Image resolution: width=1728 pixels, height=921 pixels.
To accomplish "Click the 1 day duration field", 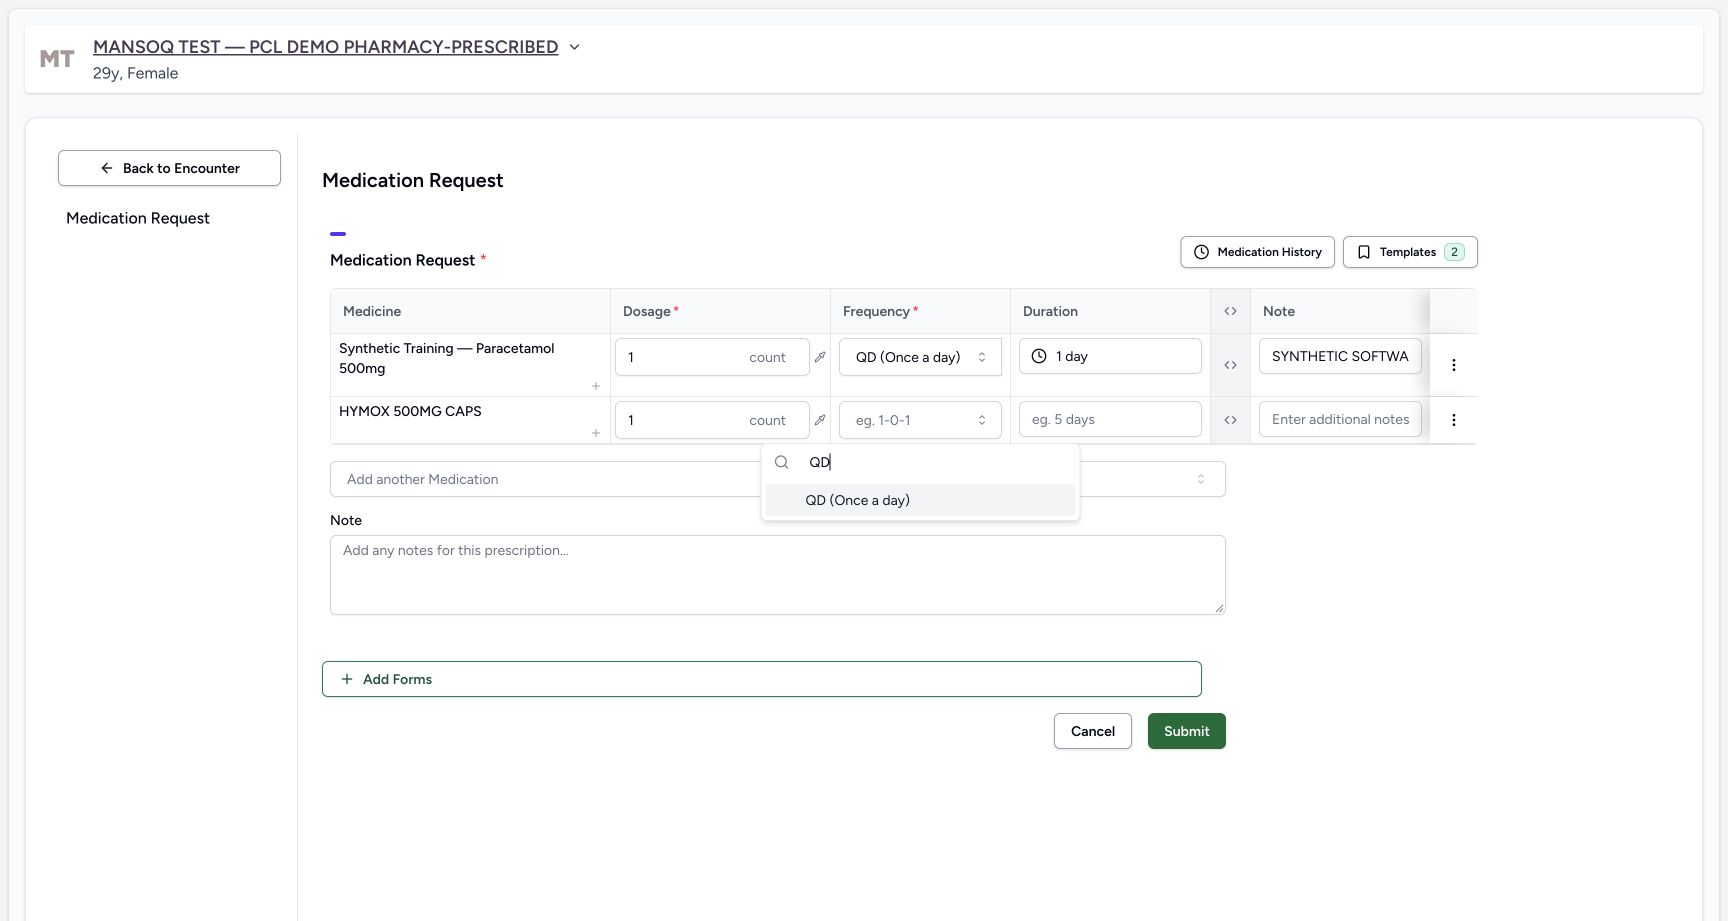I will pyautogui.click(x=1110, y=356).
